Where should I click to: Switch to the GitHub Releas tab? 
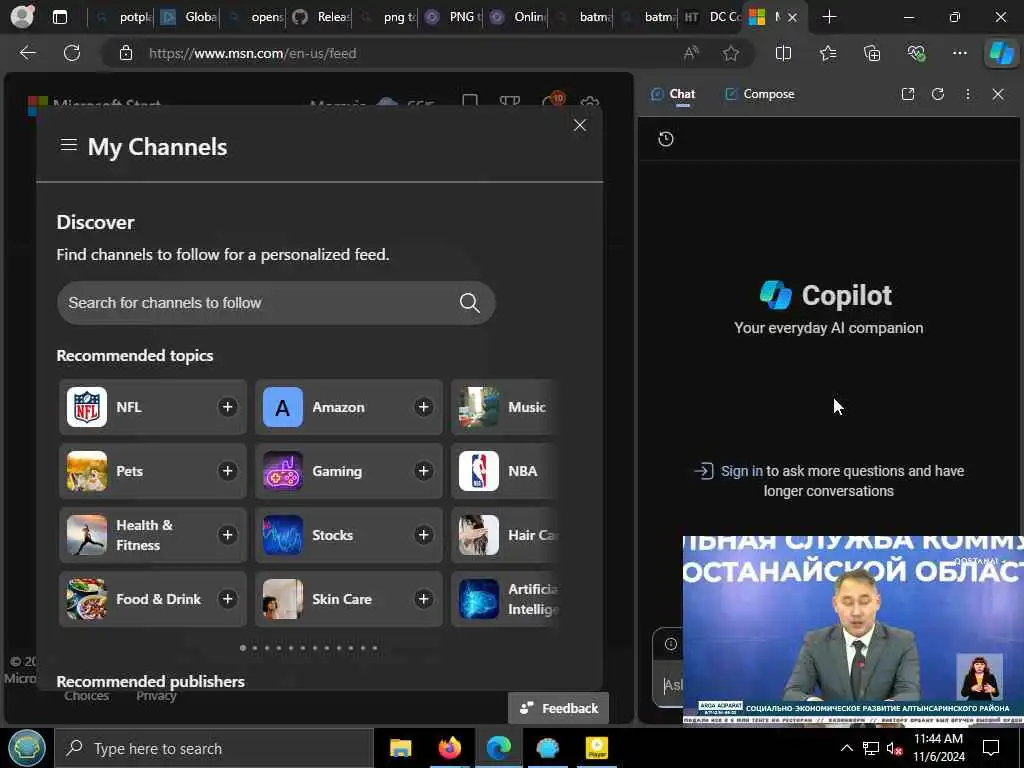tap(321, 17)
